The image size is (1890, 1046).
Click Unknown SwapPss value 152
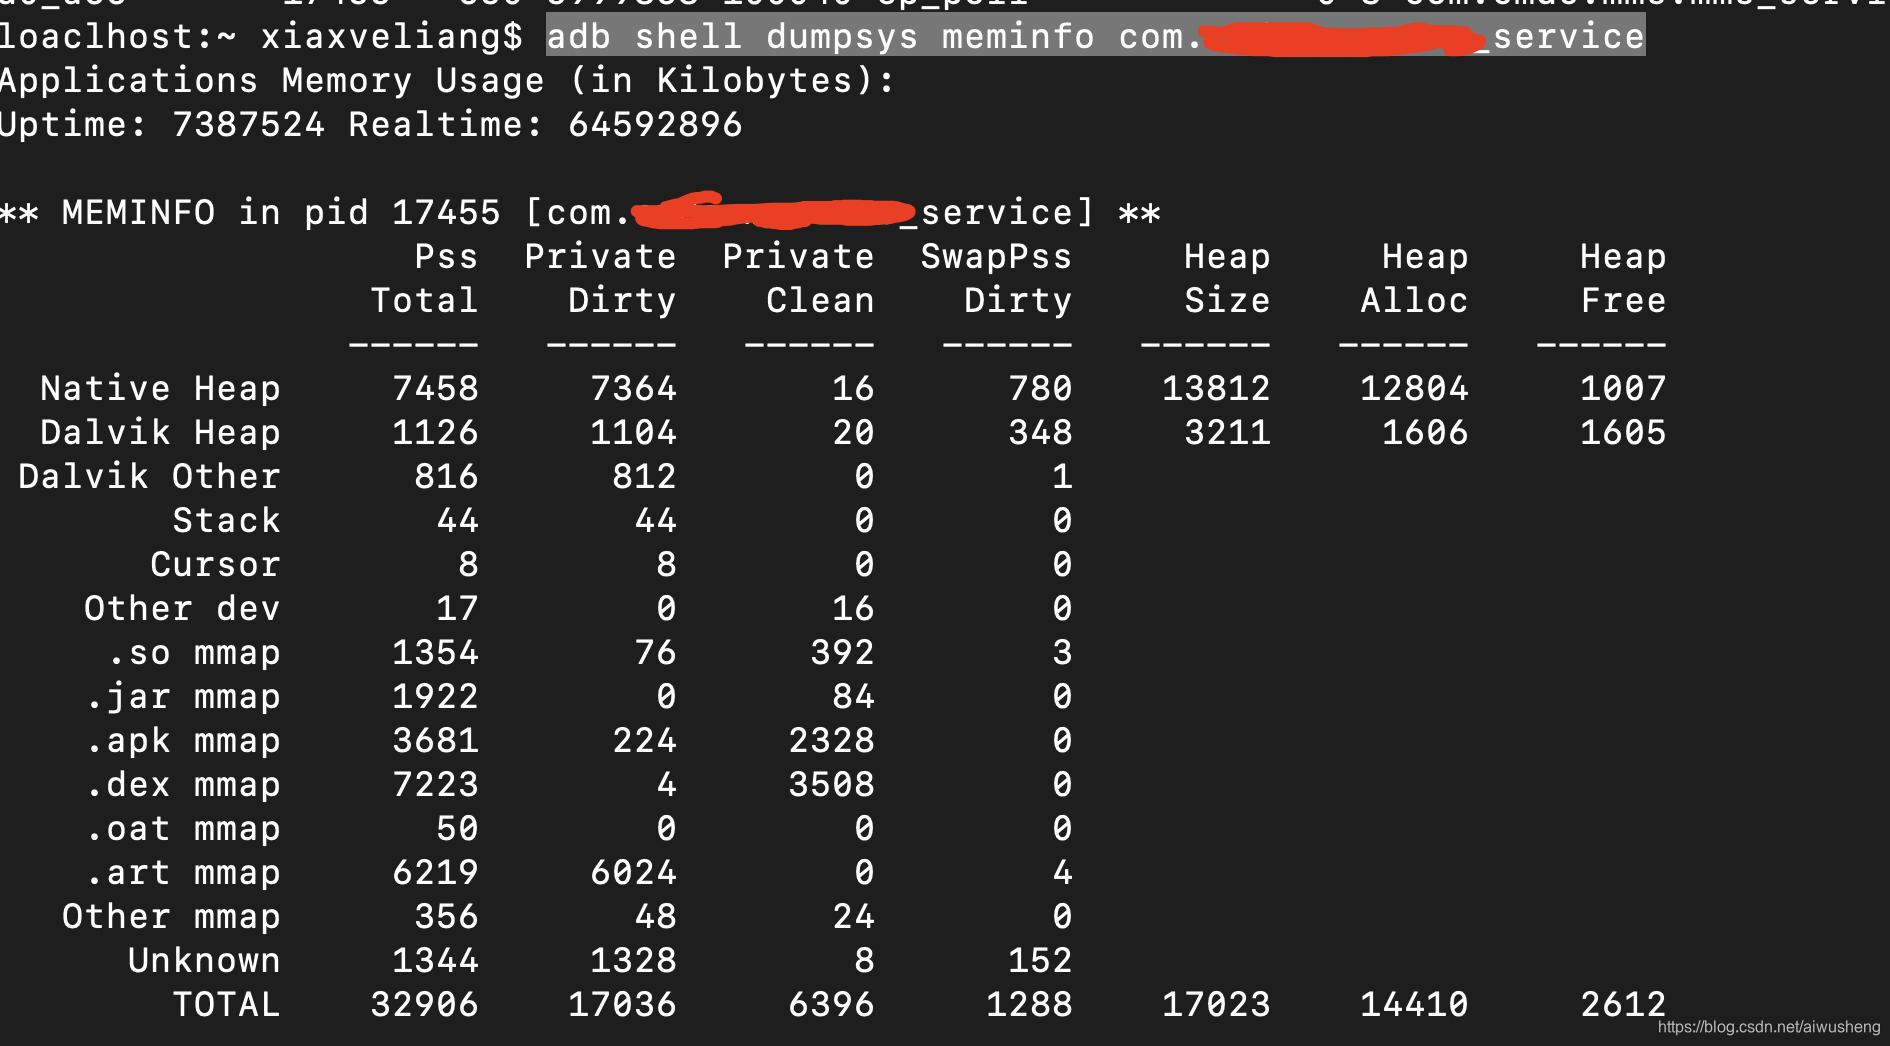[1040, 961]
